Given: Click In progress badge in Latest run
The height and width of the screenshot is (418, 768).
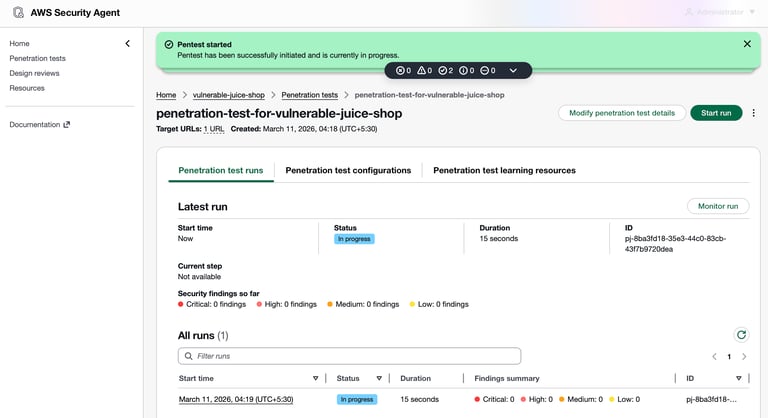Looking at the screenshot, I should 354,239.
